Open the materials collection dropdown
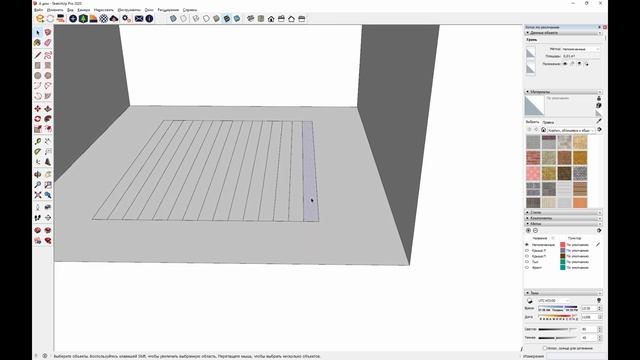 coord(571,130)
